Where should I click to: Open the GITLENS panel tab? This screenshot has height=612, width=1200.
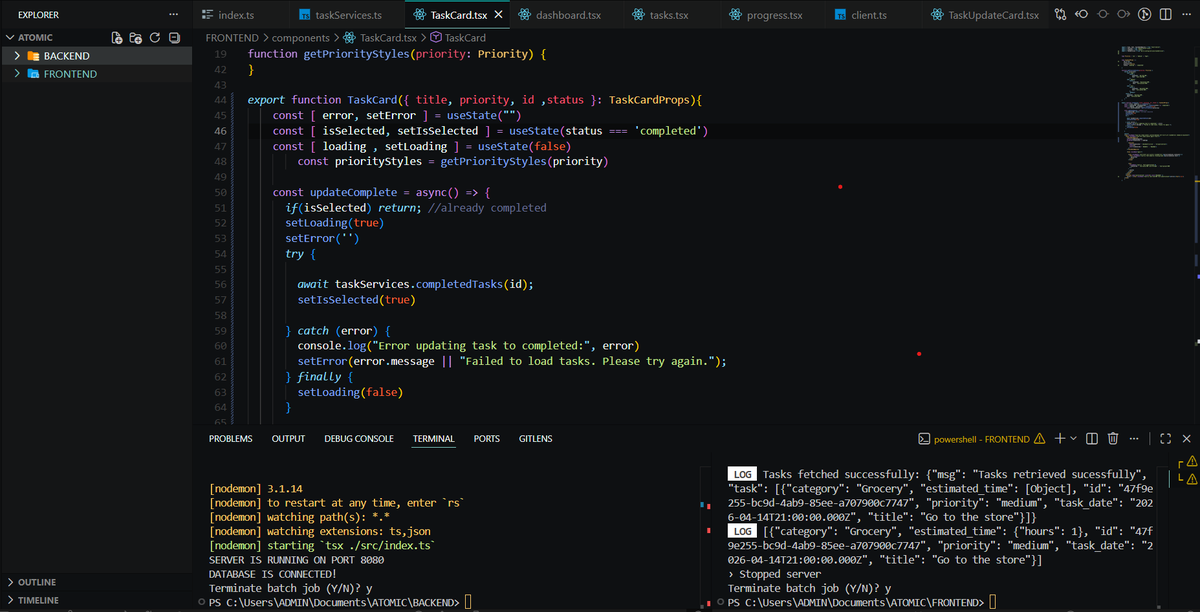535,439
